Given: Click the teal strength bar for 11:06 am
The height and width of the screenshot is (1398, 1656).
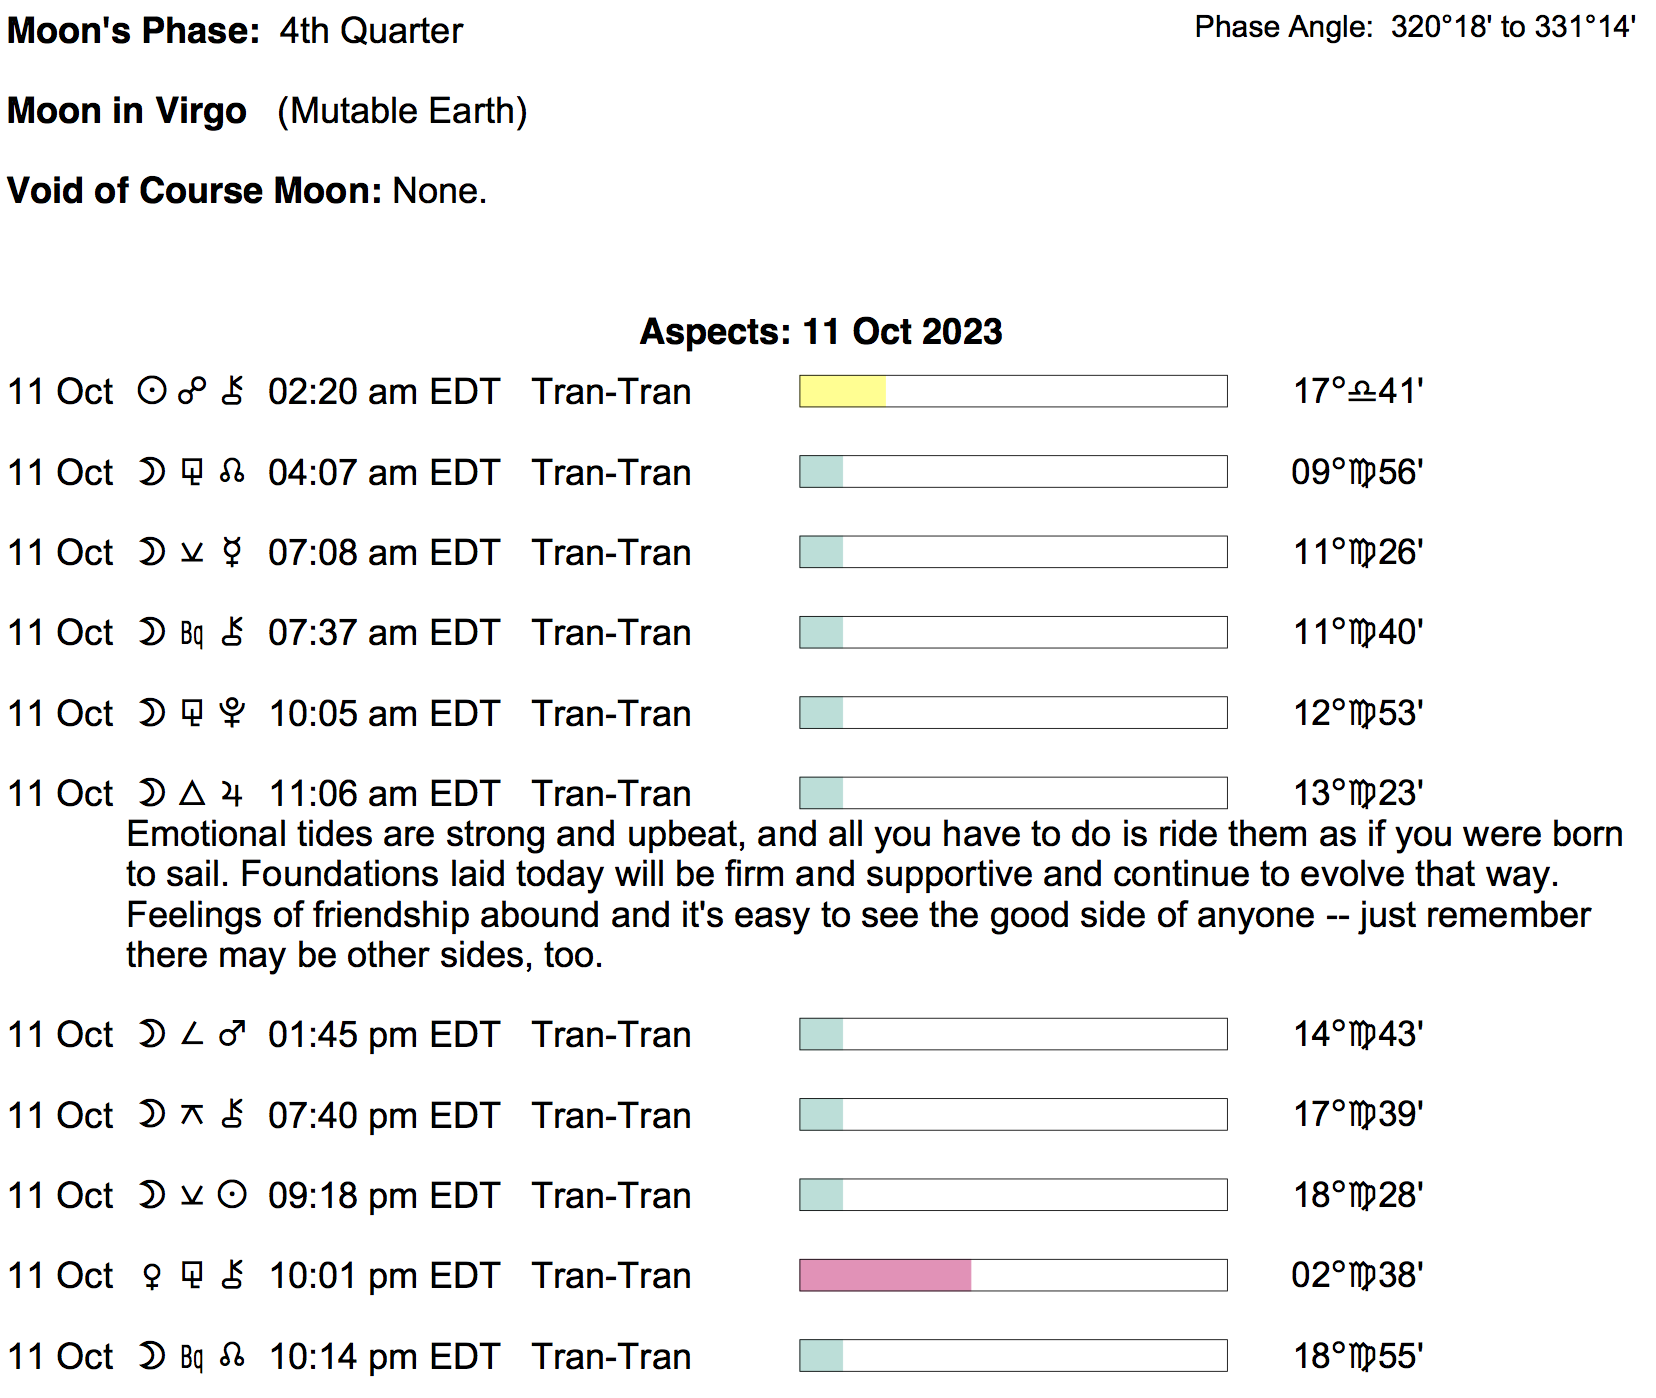Looking at the screenshot, I should coord(821,793).
